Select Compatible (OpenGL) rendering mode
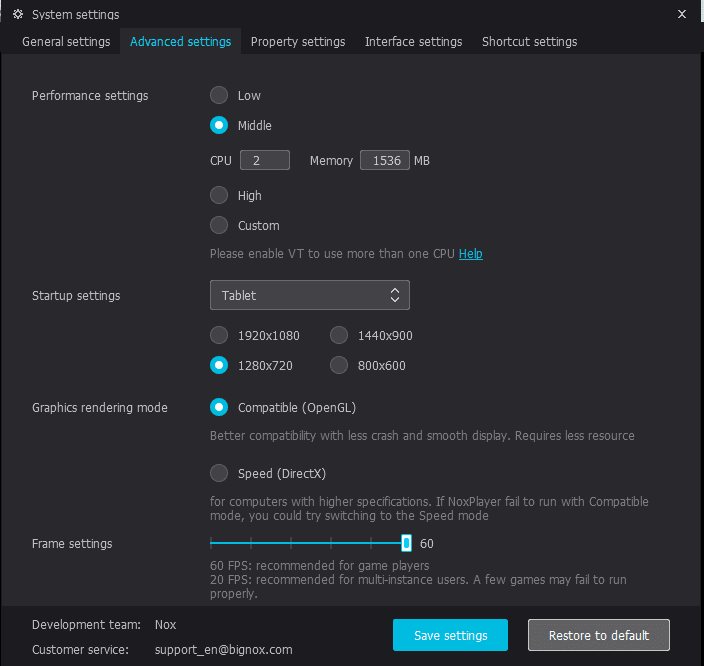This screenshot has height=666, width=704. pyautogui.click(x=219, y=407)
